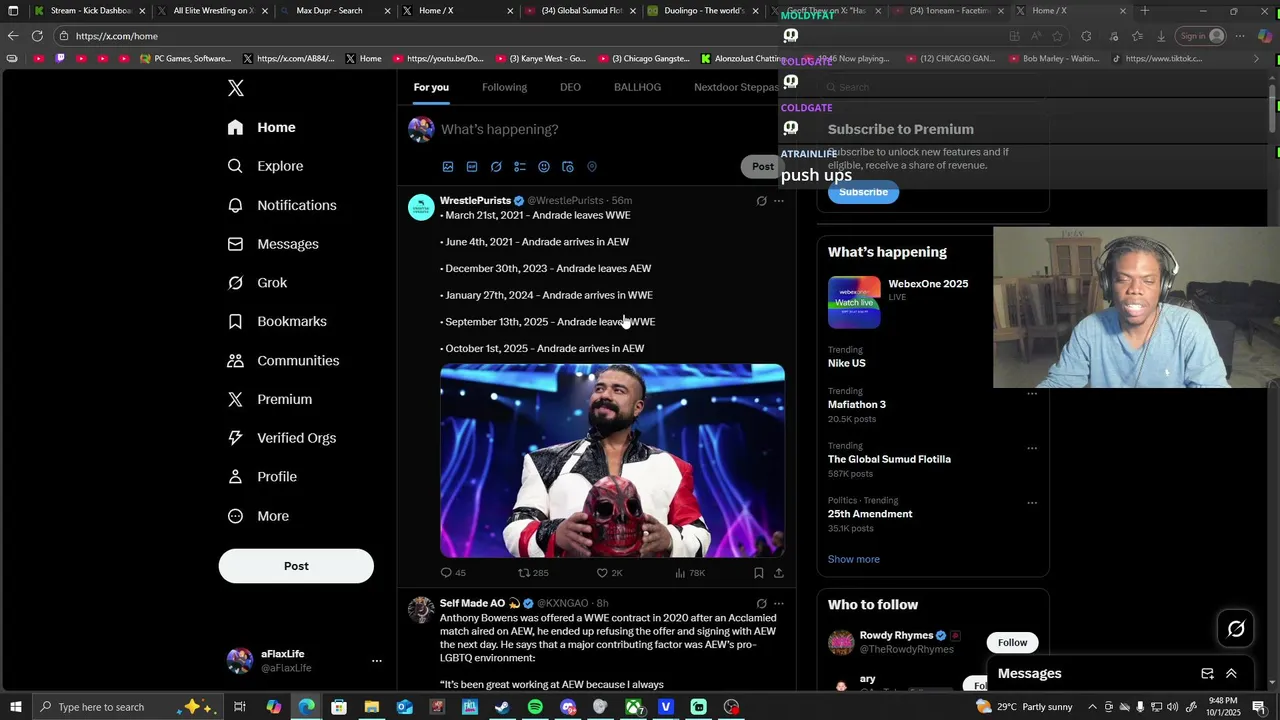Compose a new message in Messages panel
1280x720 pixels.
(1207, 674)
